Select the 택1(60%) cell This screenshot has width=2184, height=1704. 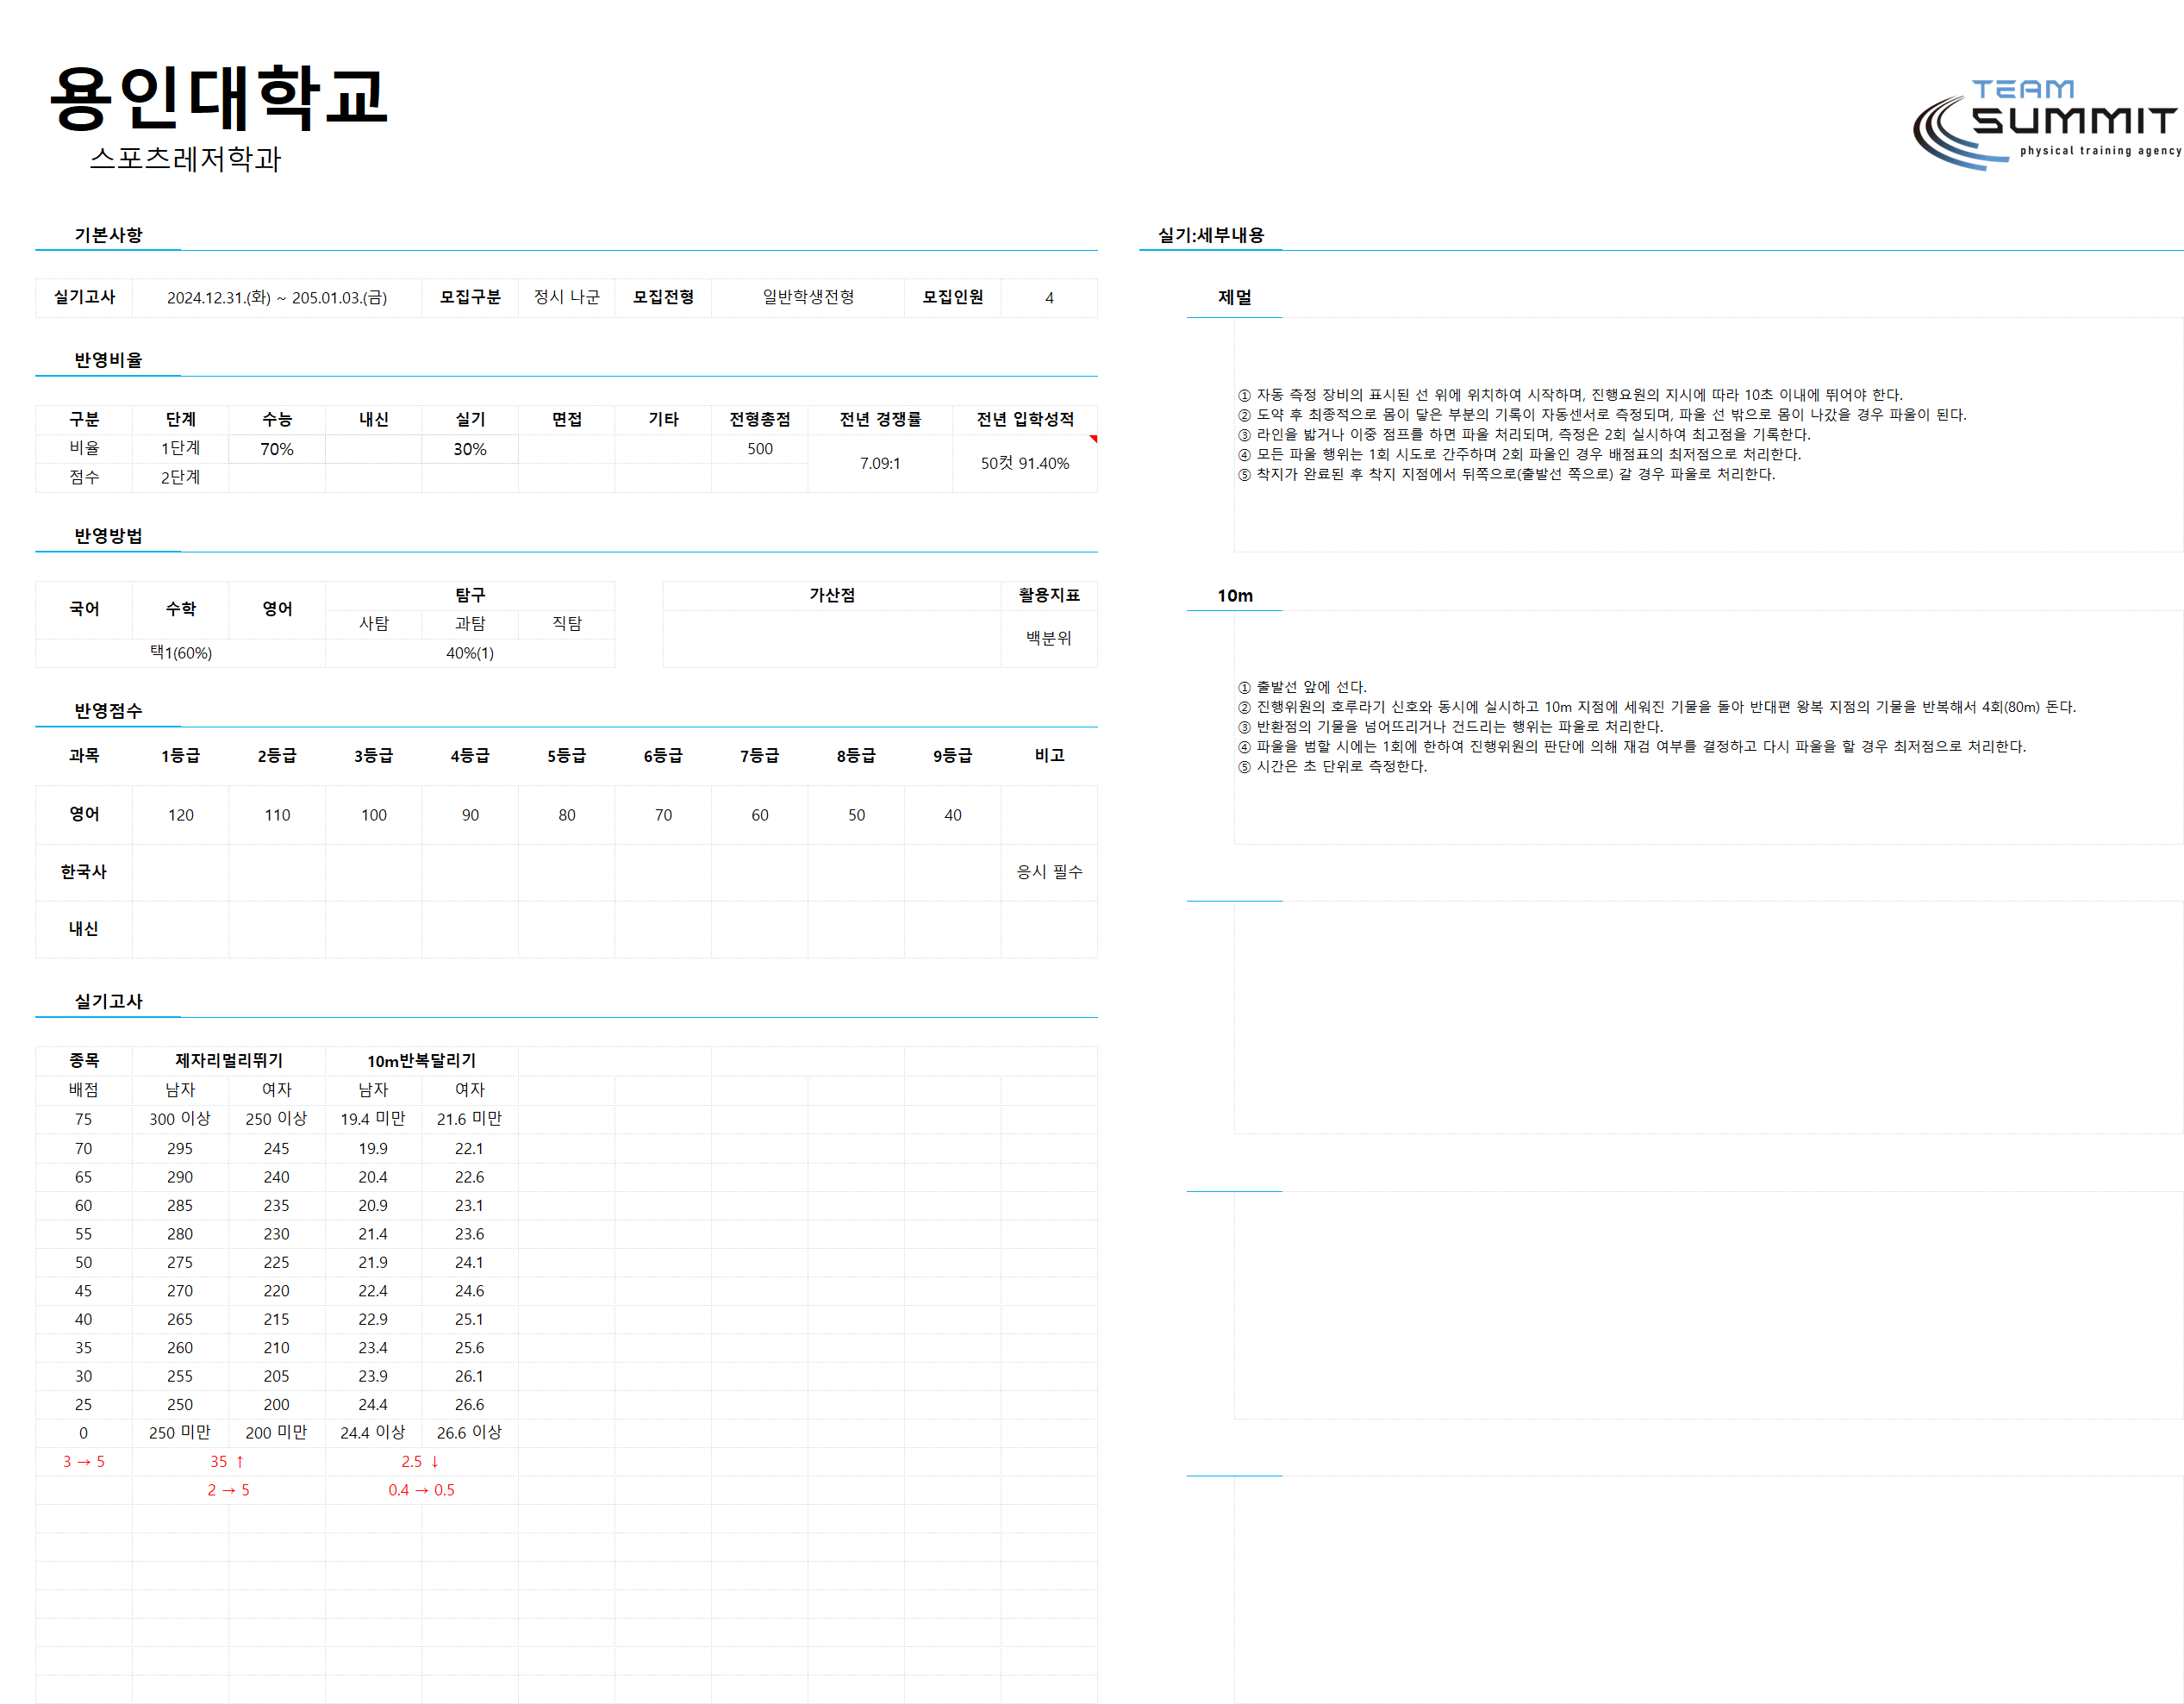click(x=181, y=653)
